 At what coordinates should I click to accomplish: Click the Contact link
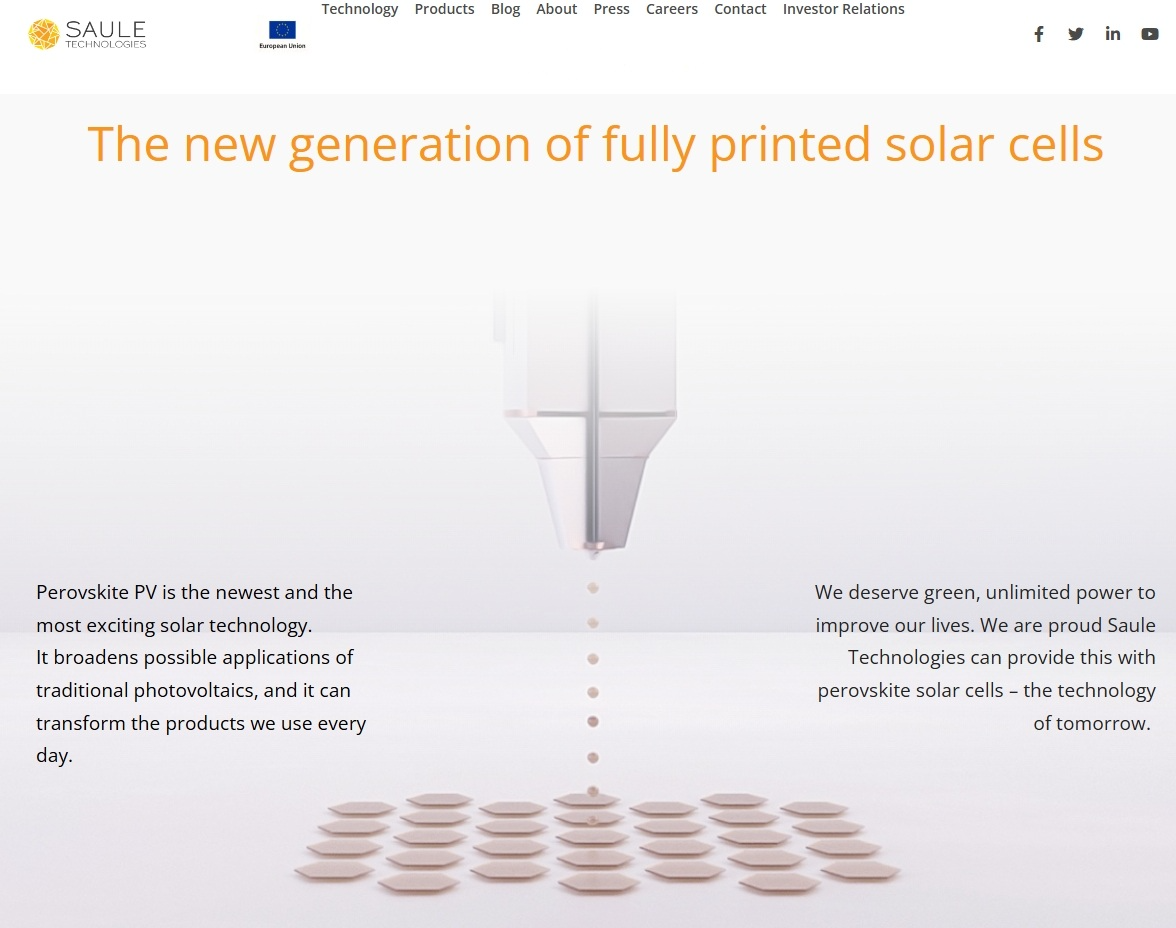[740, 10]
